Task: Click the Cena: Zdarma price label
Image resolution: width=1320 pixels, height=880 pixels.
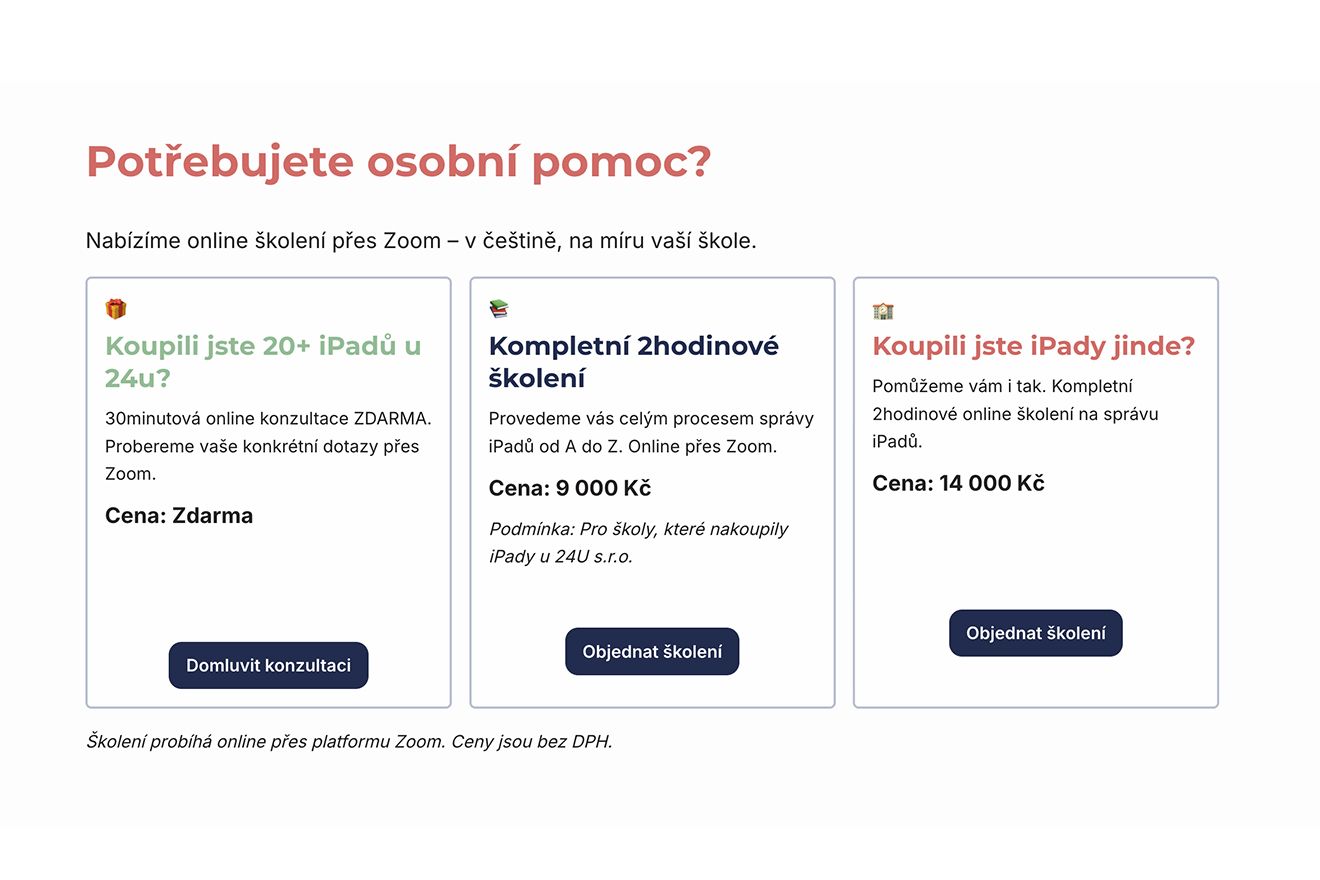Action: [x=179, y=516]
